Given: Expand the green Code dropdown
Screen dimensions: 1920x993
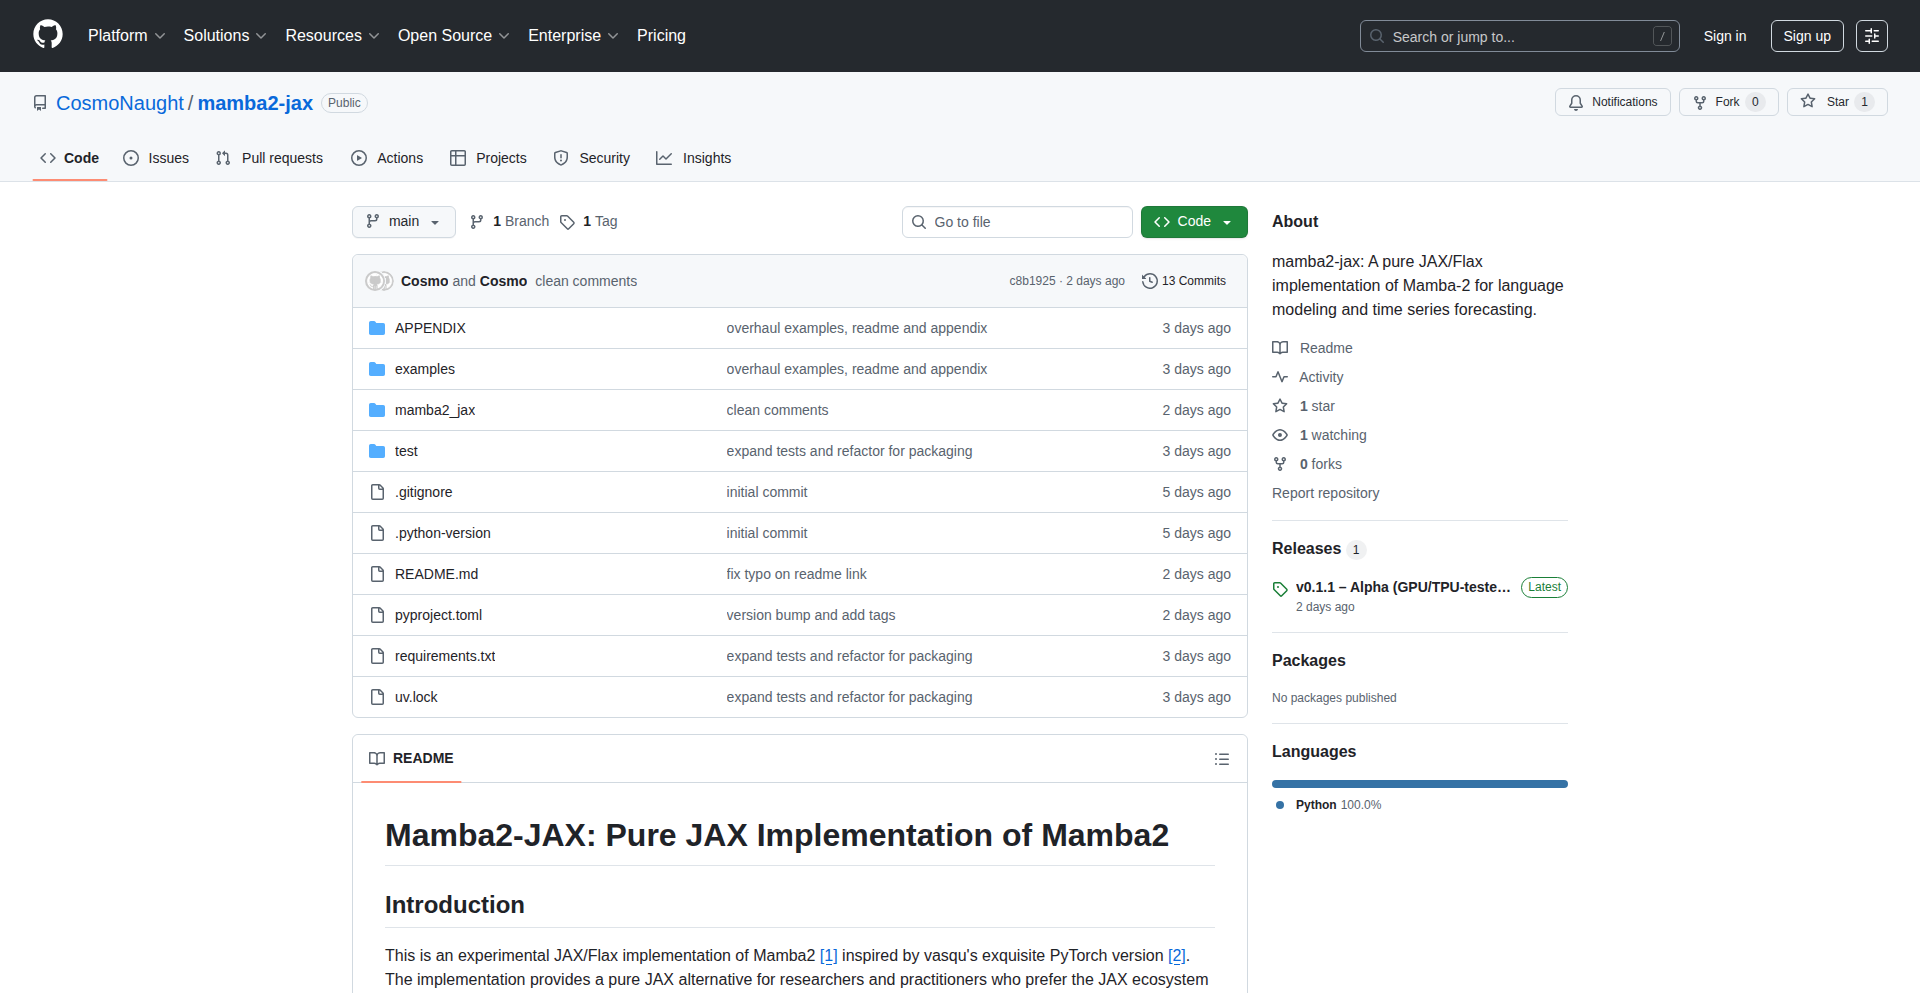Looking at the screenshot, I should tap(1226, 221).
